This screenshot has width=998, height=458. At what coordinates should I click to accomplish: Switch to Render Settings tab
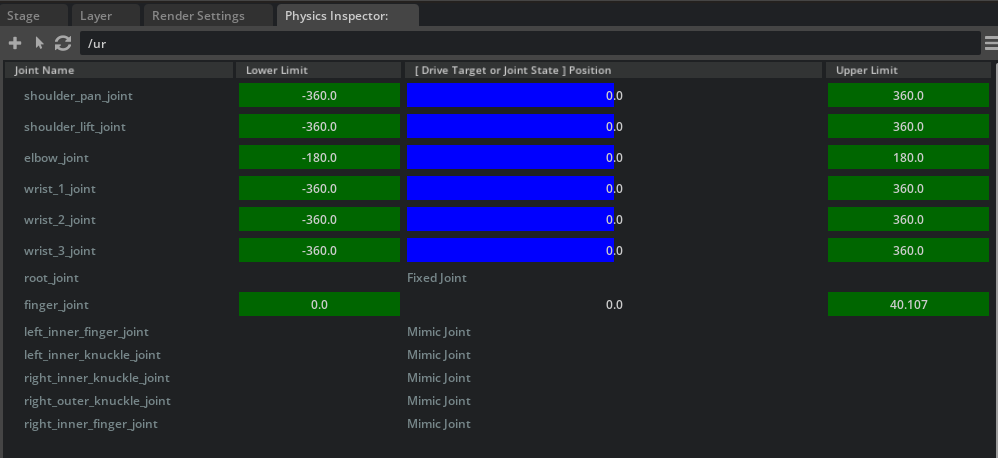pyautogui.click(x=198, y=16)
